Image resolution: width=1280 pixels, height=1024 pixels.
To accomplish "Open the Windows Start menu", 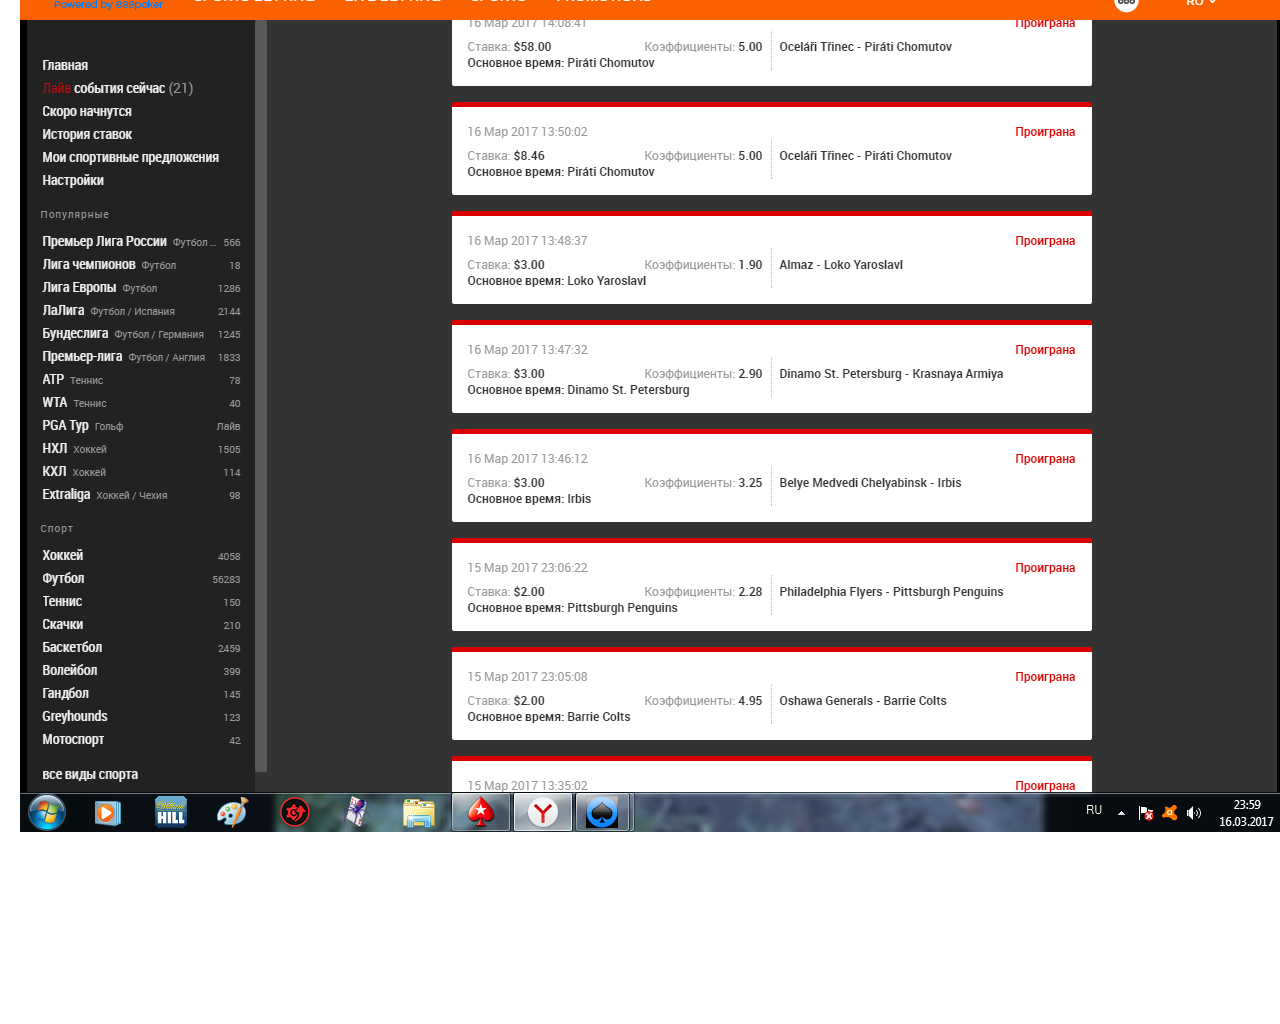I will coord(47,812).
